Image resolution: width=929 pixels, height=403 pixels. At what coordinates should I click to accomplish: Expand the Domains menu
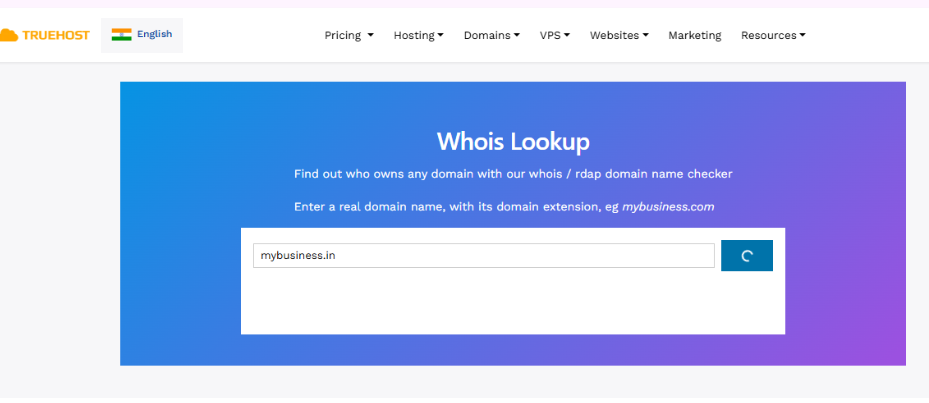(x=492, y=35)
